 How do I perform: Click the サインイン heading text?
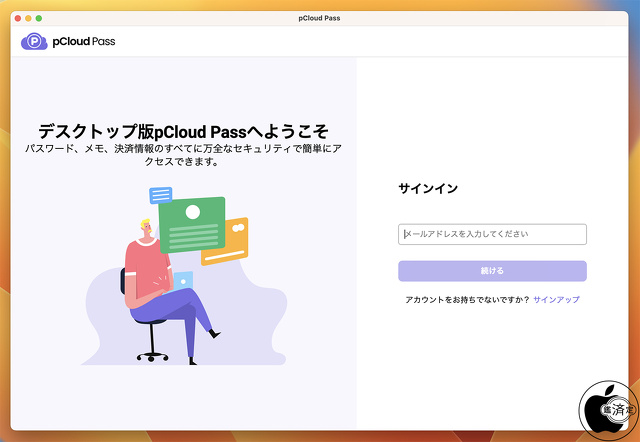tap(428, 189)
